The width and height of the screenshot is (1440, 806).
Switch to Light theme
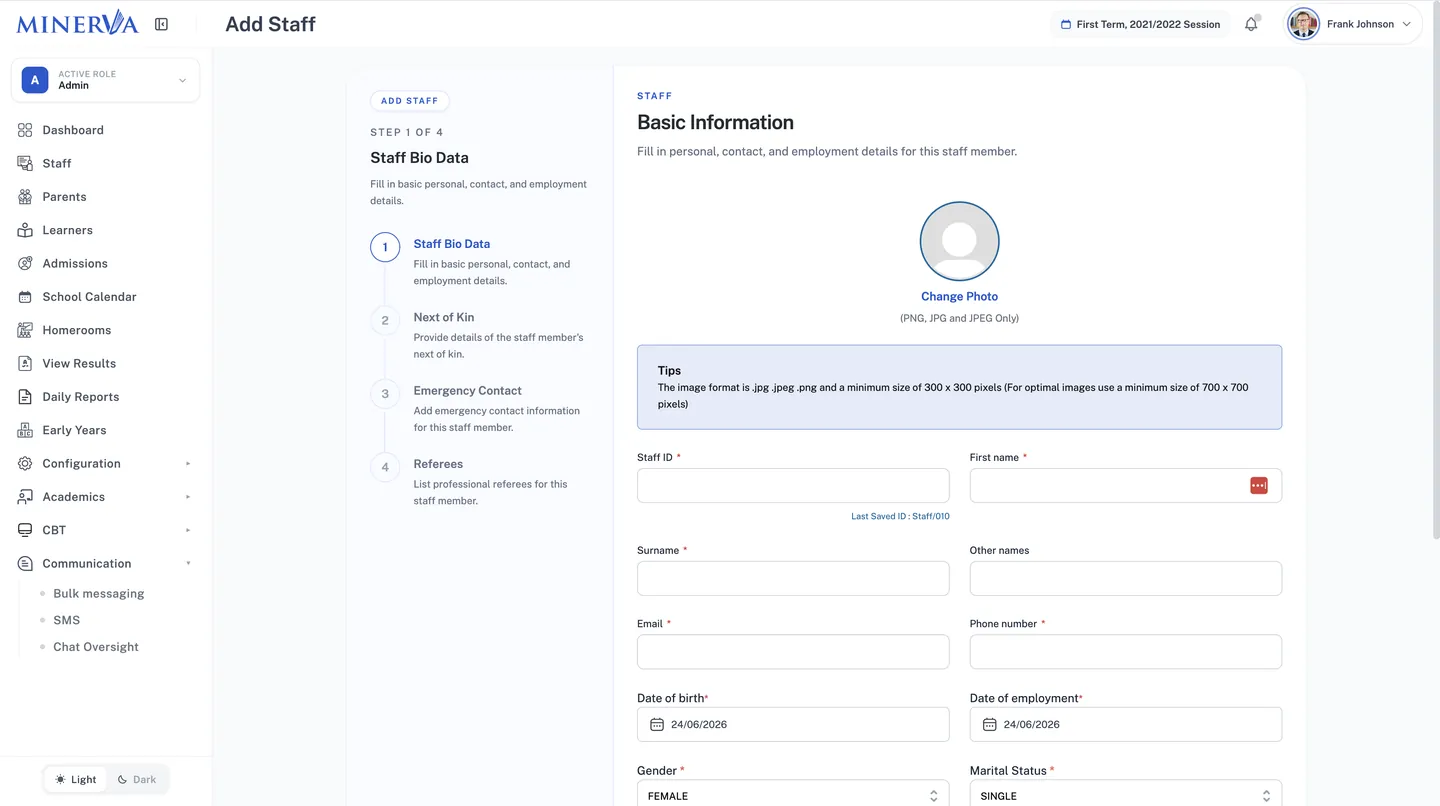(x=76, y=779)
